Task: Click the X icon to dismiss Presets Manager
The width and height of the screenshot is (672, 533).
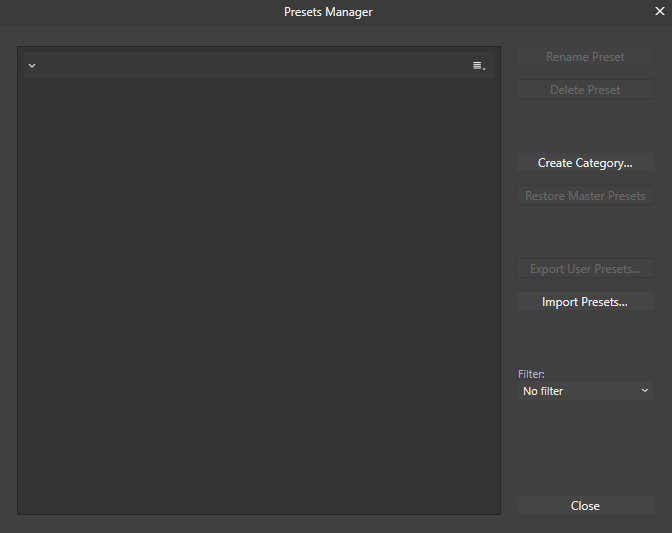Action: [x=659, y=12]
